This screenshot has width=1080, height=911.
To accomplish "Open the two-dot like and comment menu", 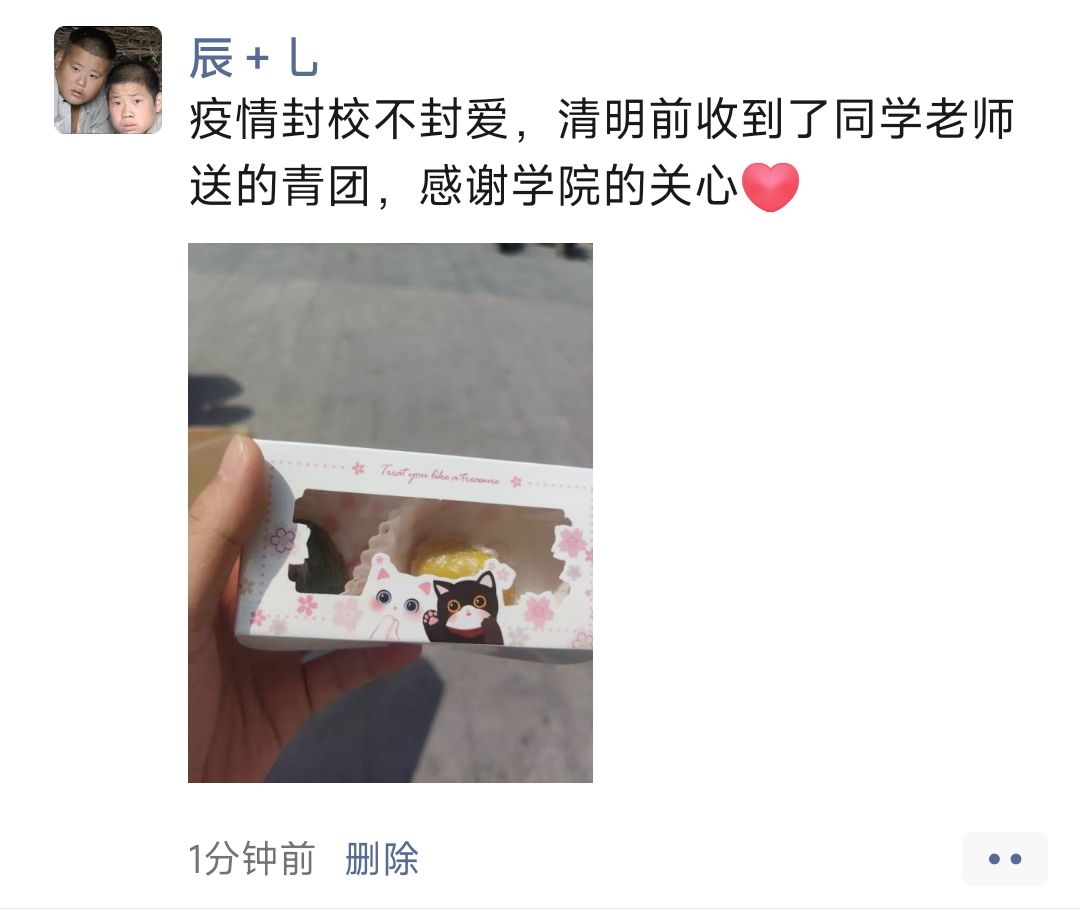I will point(1004,859).
